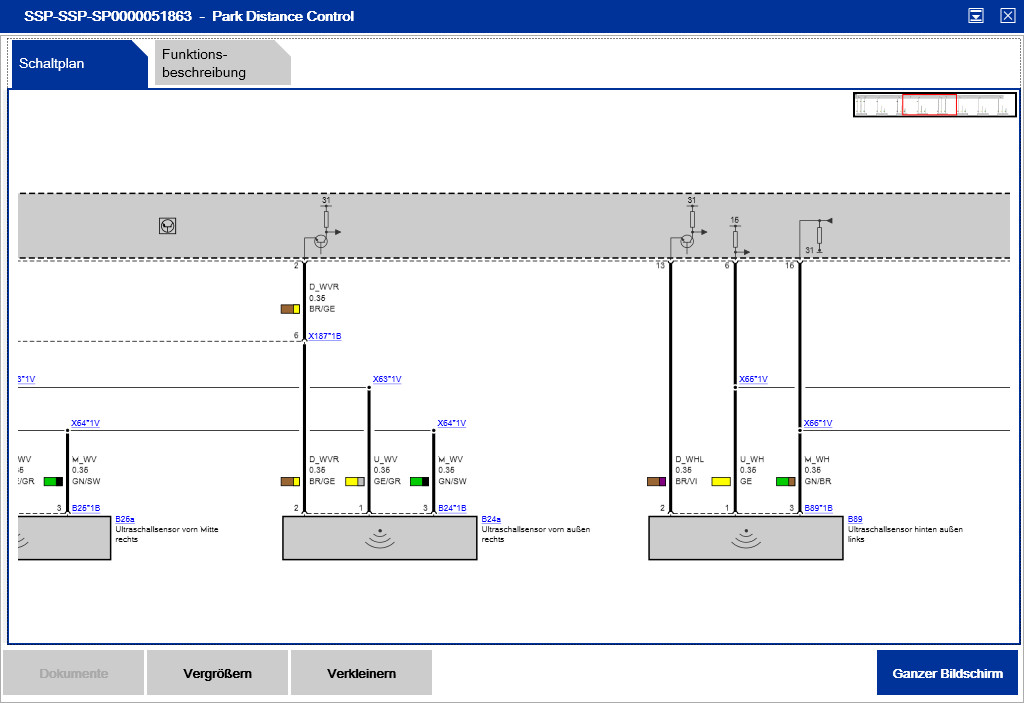The image size is (1024, 706).
Task: Click the BR/VI wire color swatch
Action: (656, 481)
